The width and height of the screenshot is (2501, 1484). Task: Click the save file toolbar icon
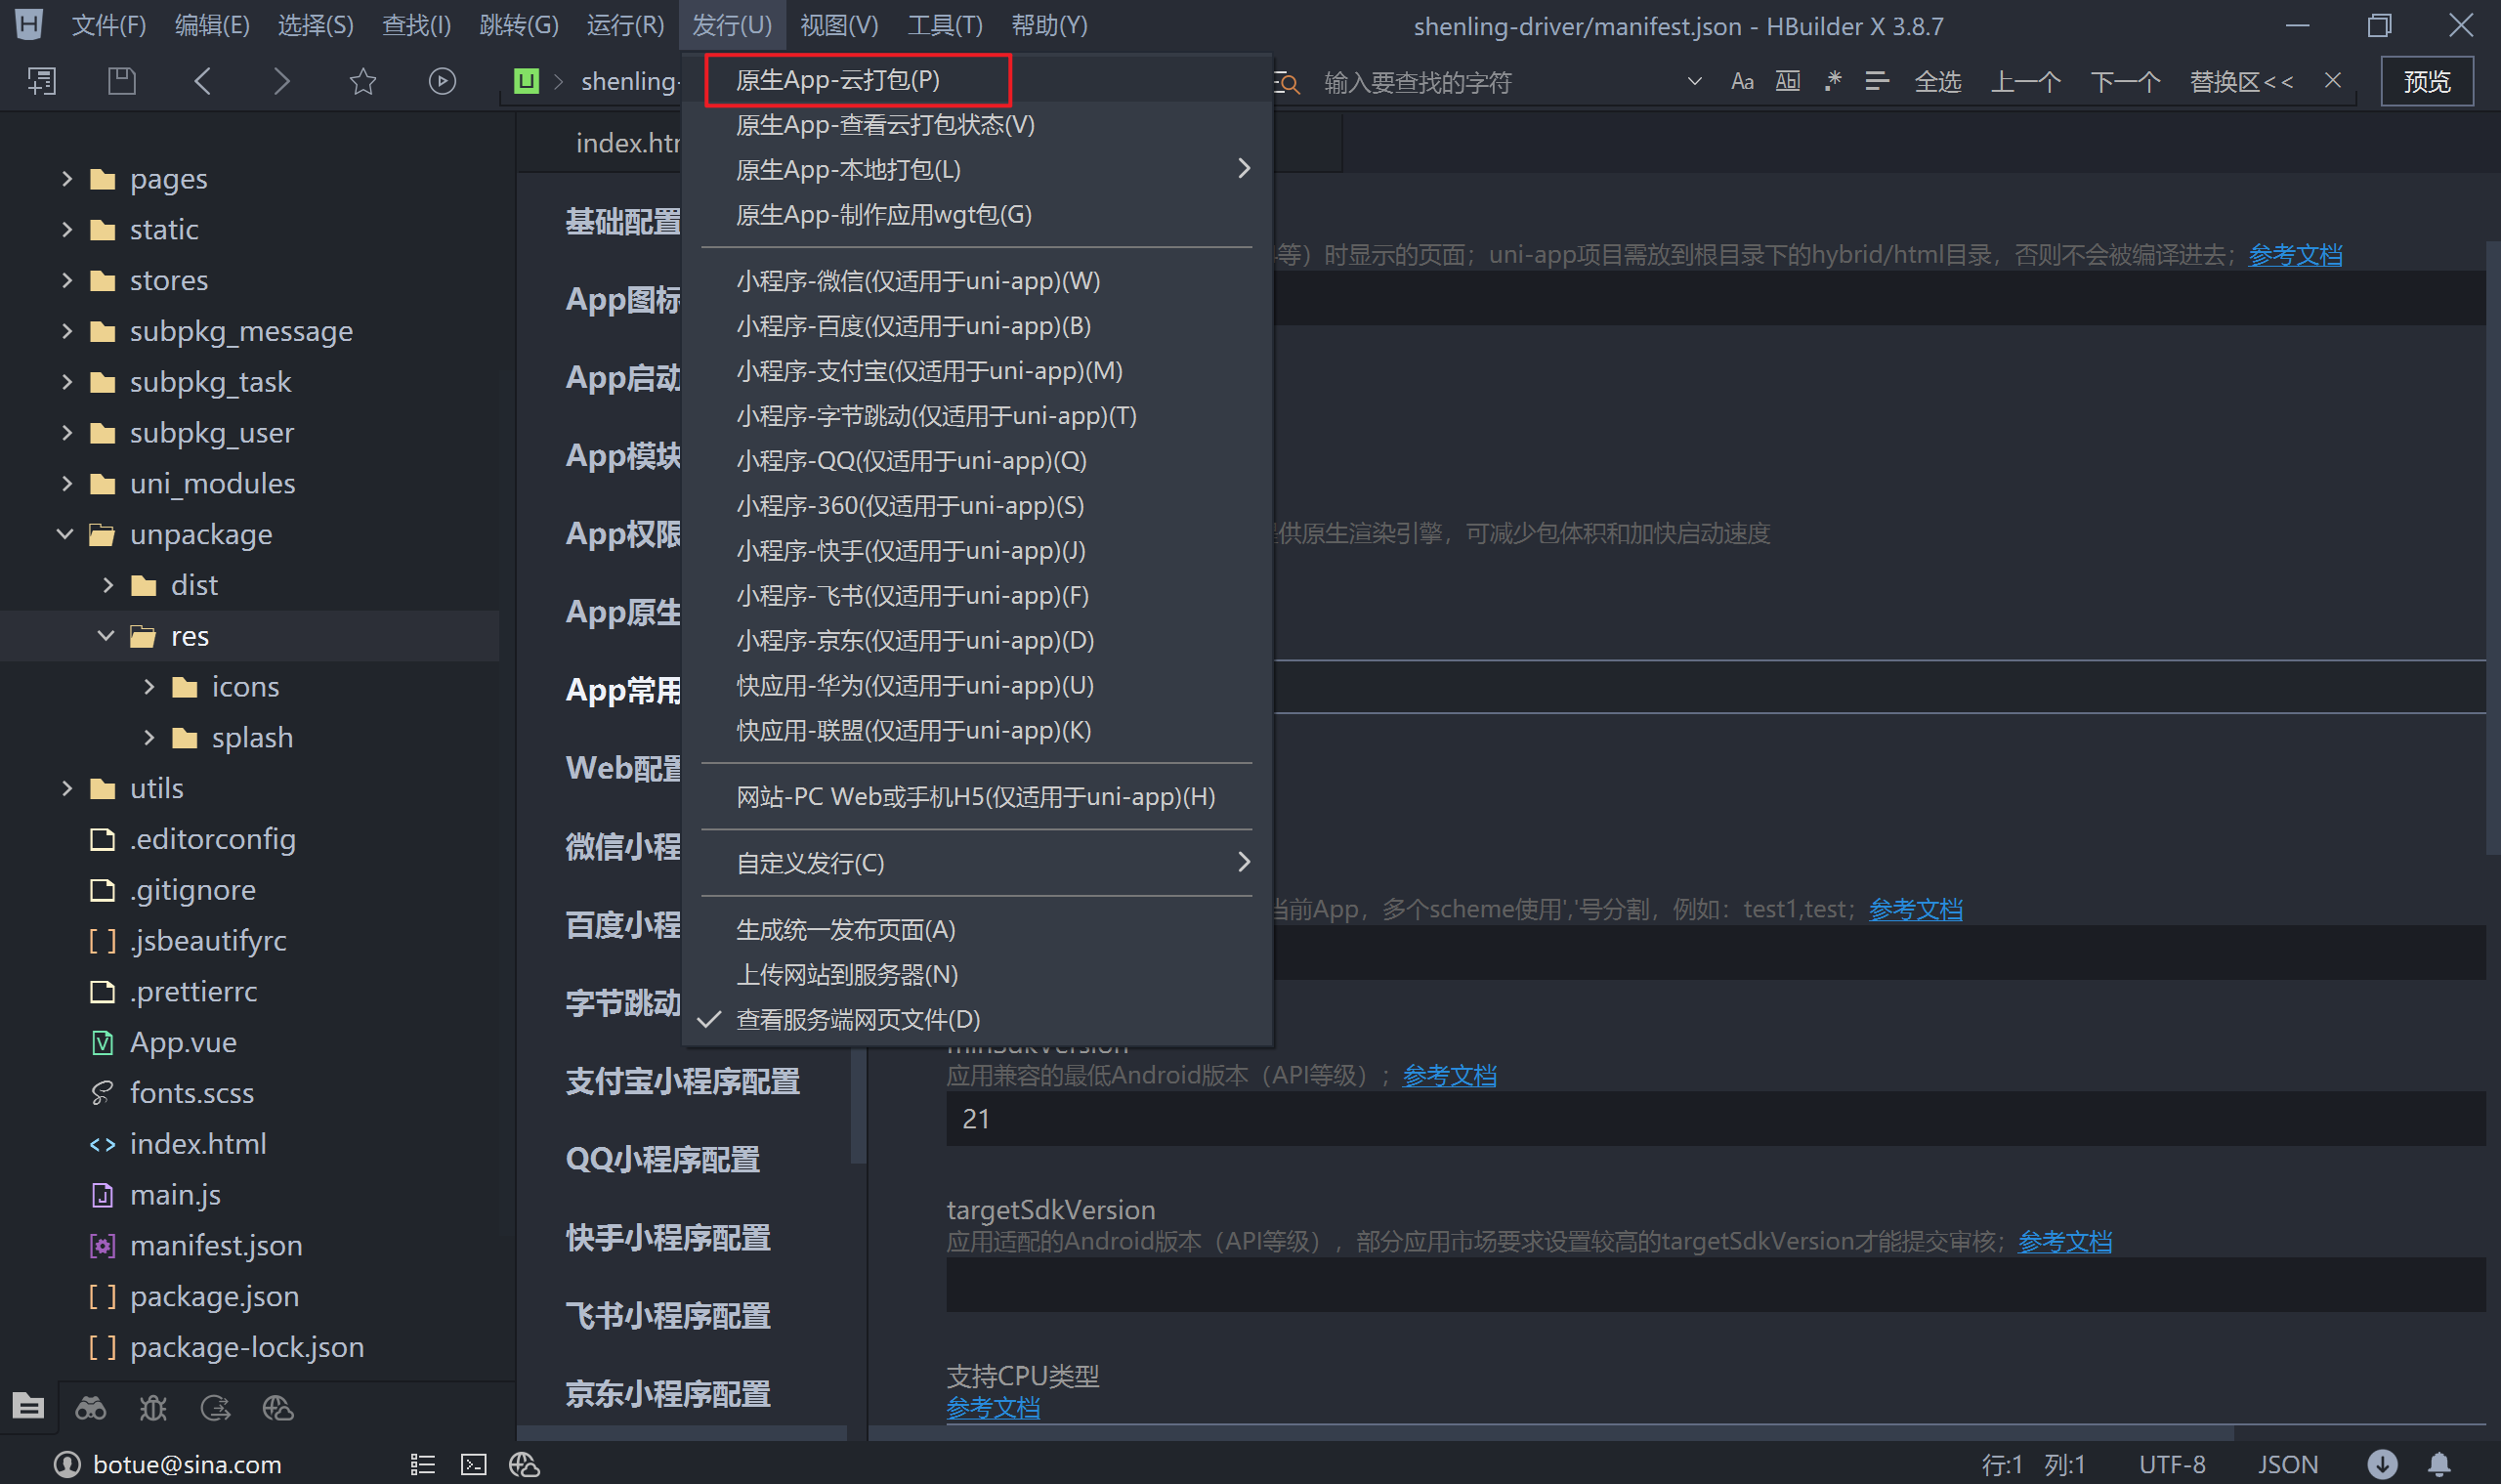click(x=121, y=81)
